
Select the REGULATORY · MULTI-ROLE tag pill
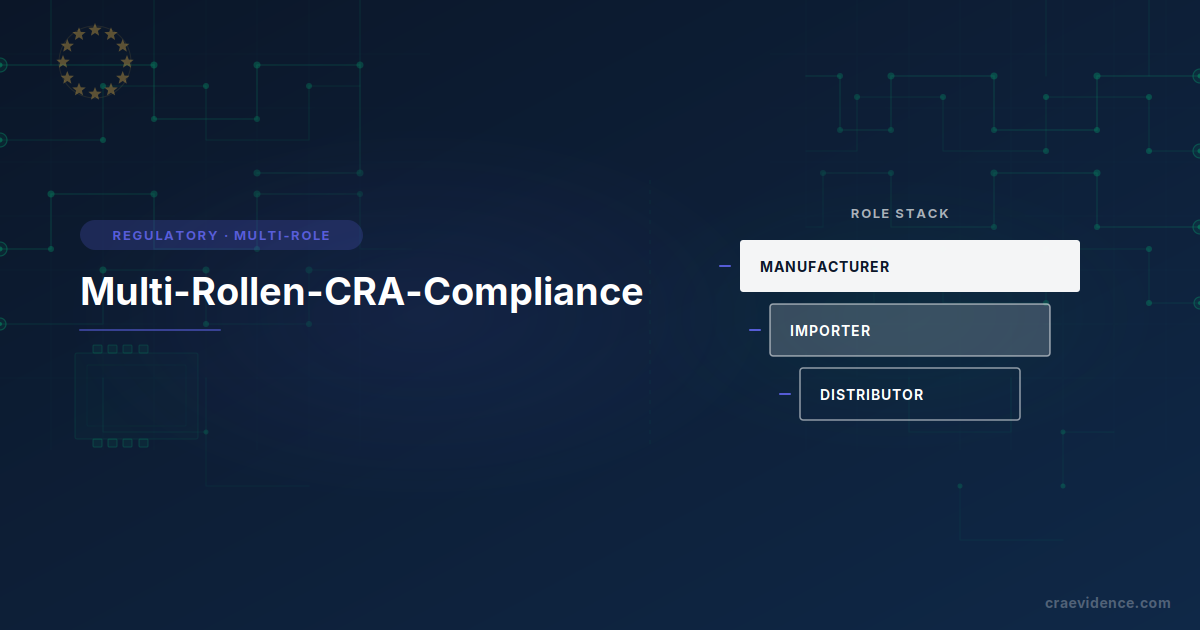click(x=221, y=235)
